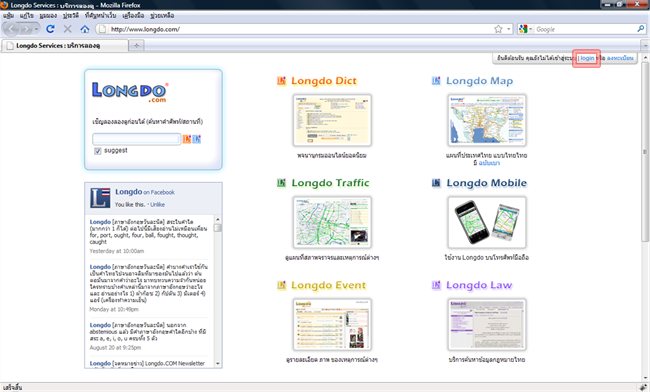Open the Google search engine selector
This screenshot has width=650, height=392.
tap(526, 29)
